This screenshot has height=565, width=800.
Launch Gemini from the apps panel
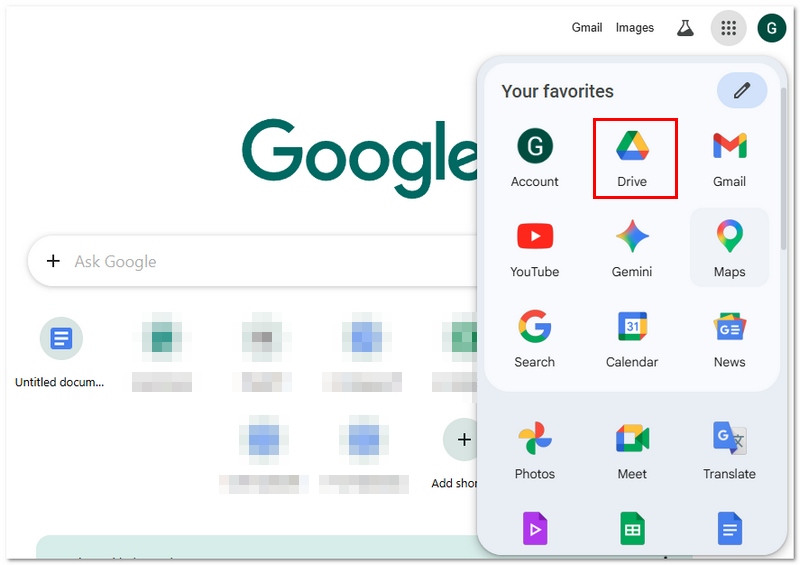pos(632,249)
